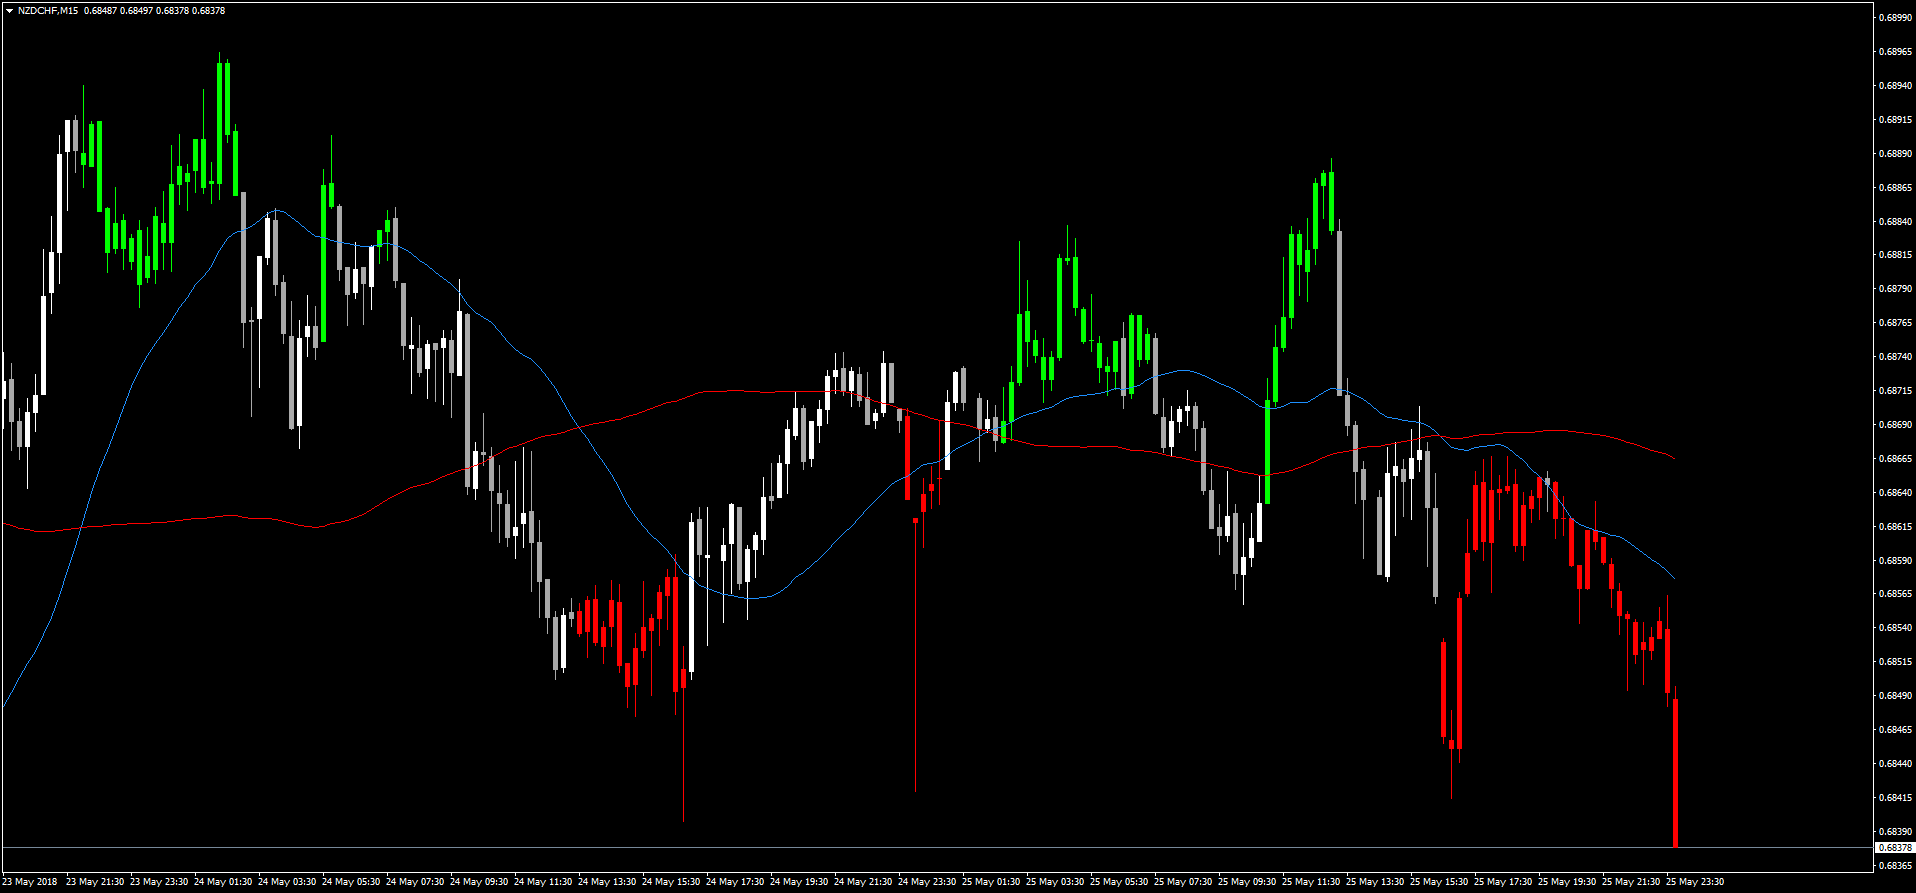
Task: Click the 25 May 13:30 time label
Action: (x=1375, y=882)
